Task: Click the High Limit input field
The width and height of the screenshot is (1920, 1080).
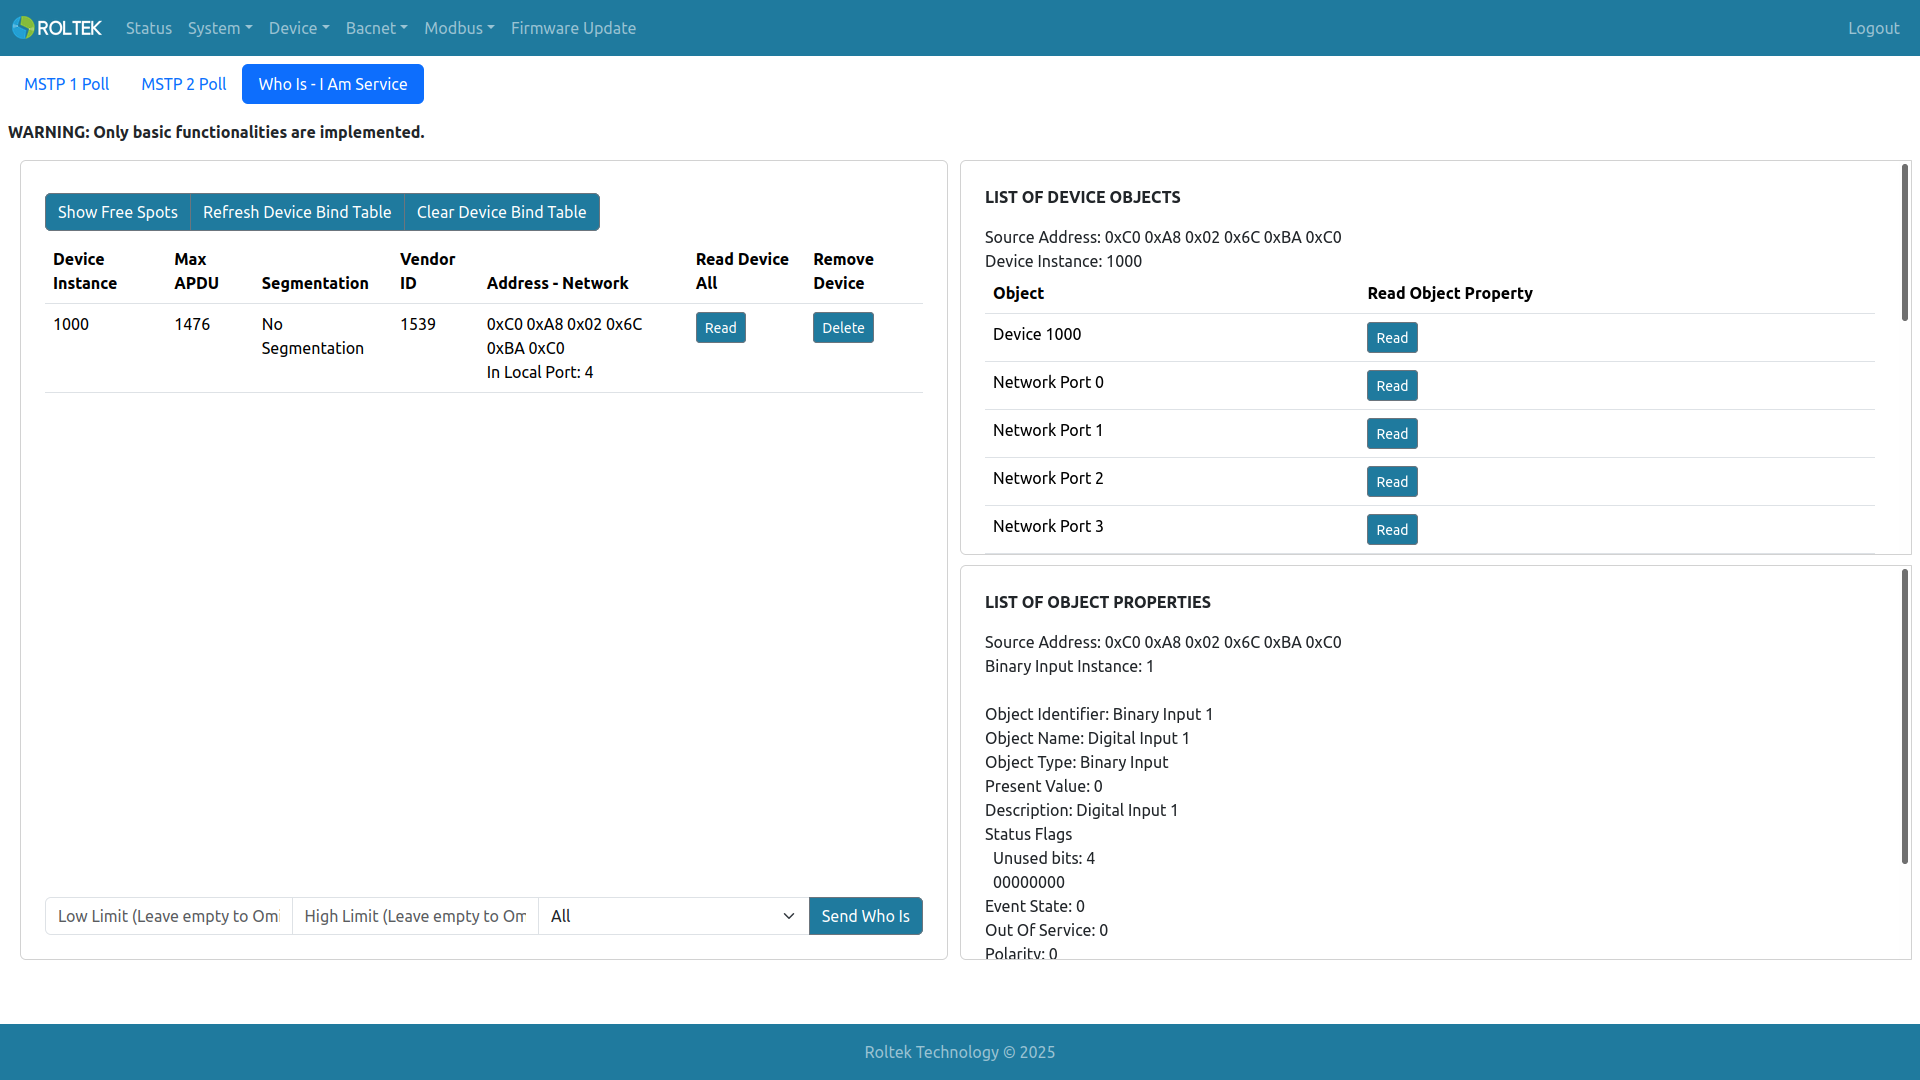Action: (x=415, y=916)
